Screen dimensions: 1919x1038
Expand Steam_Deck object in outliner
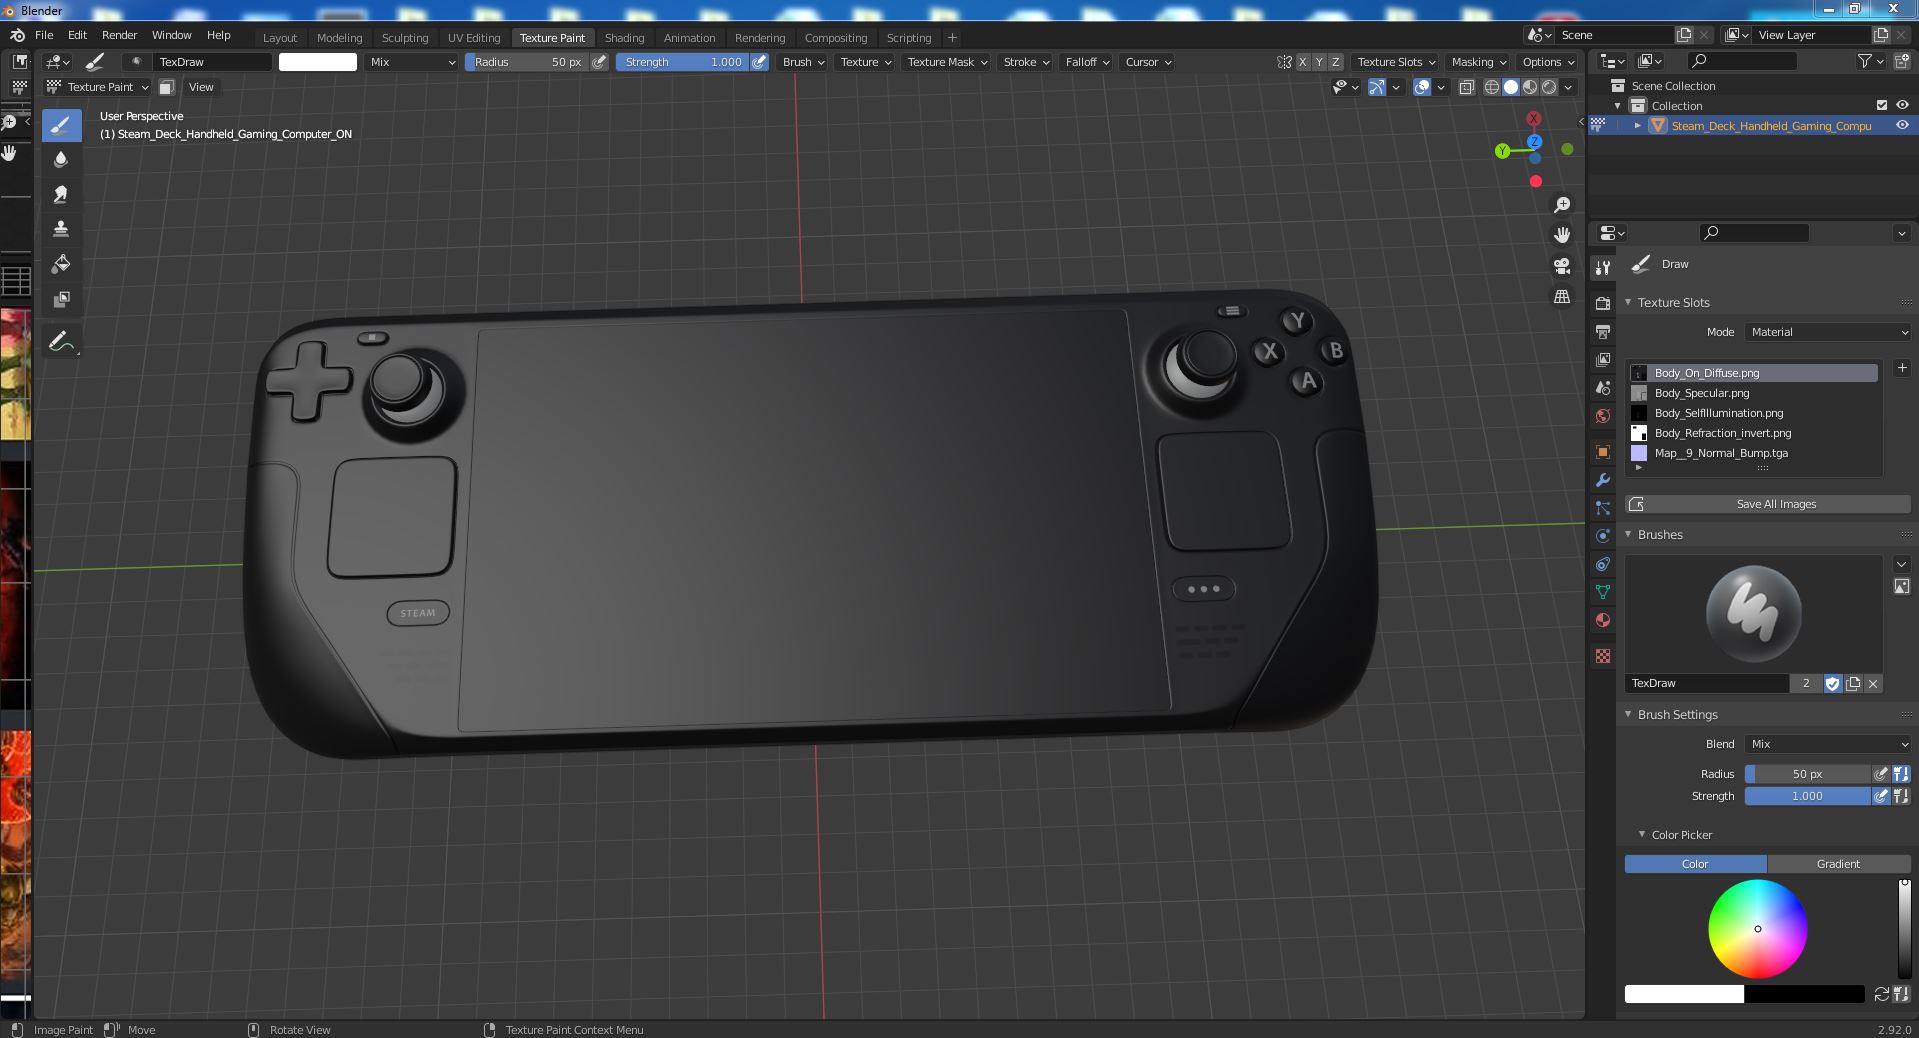click(x=1638, y=125)
